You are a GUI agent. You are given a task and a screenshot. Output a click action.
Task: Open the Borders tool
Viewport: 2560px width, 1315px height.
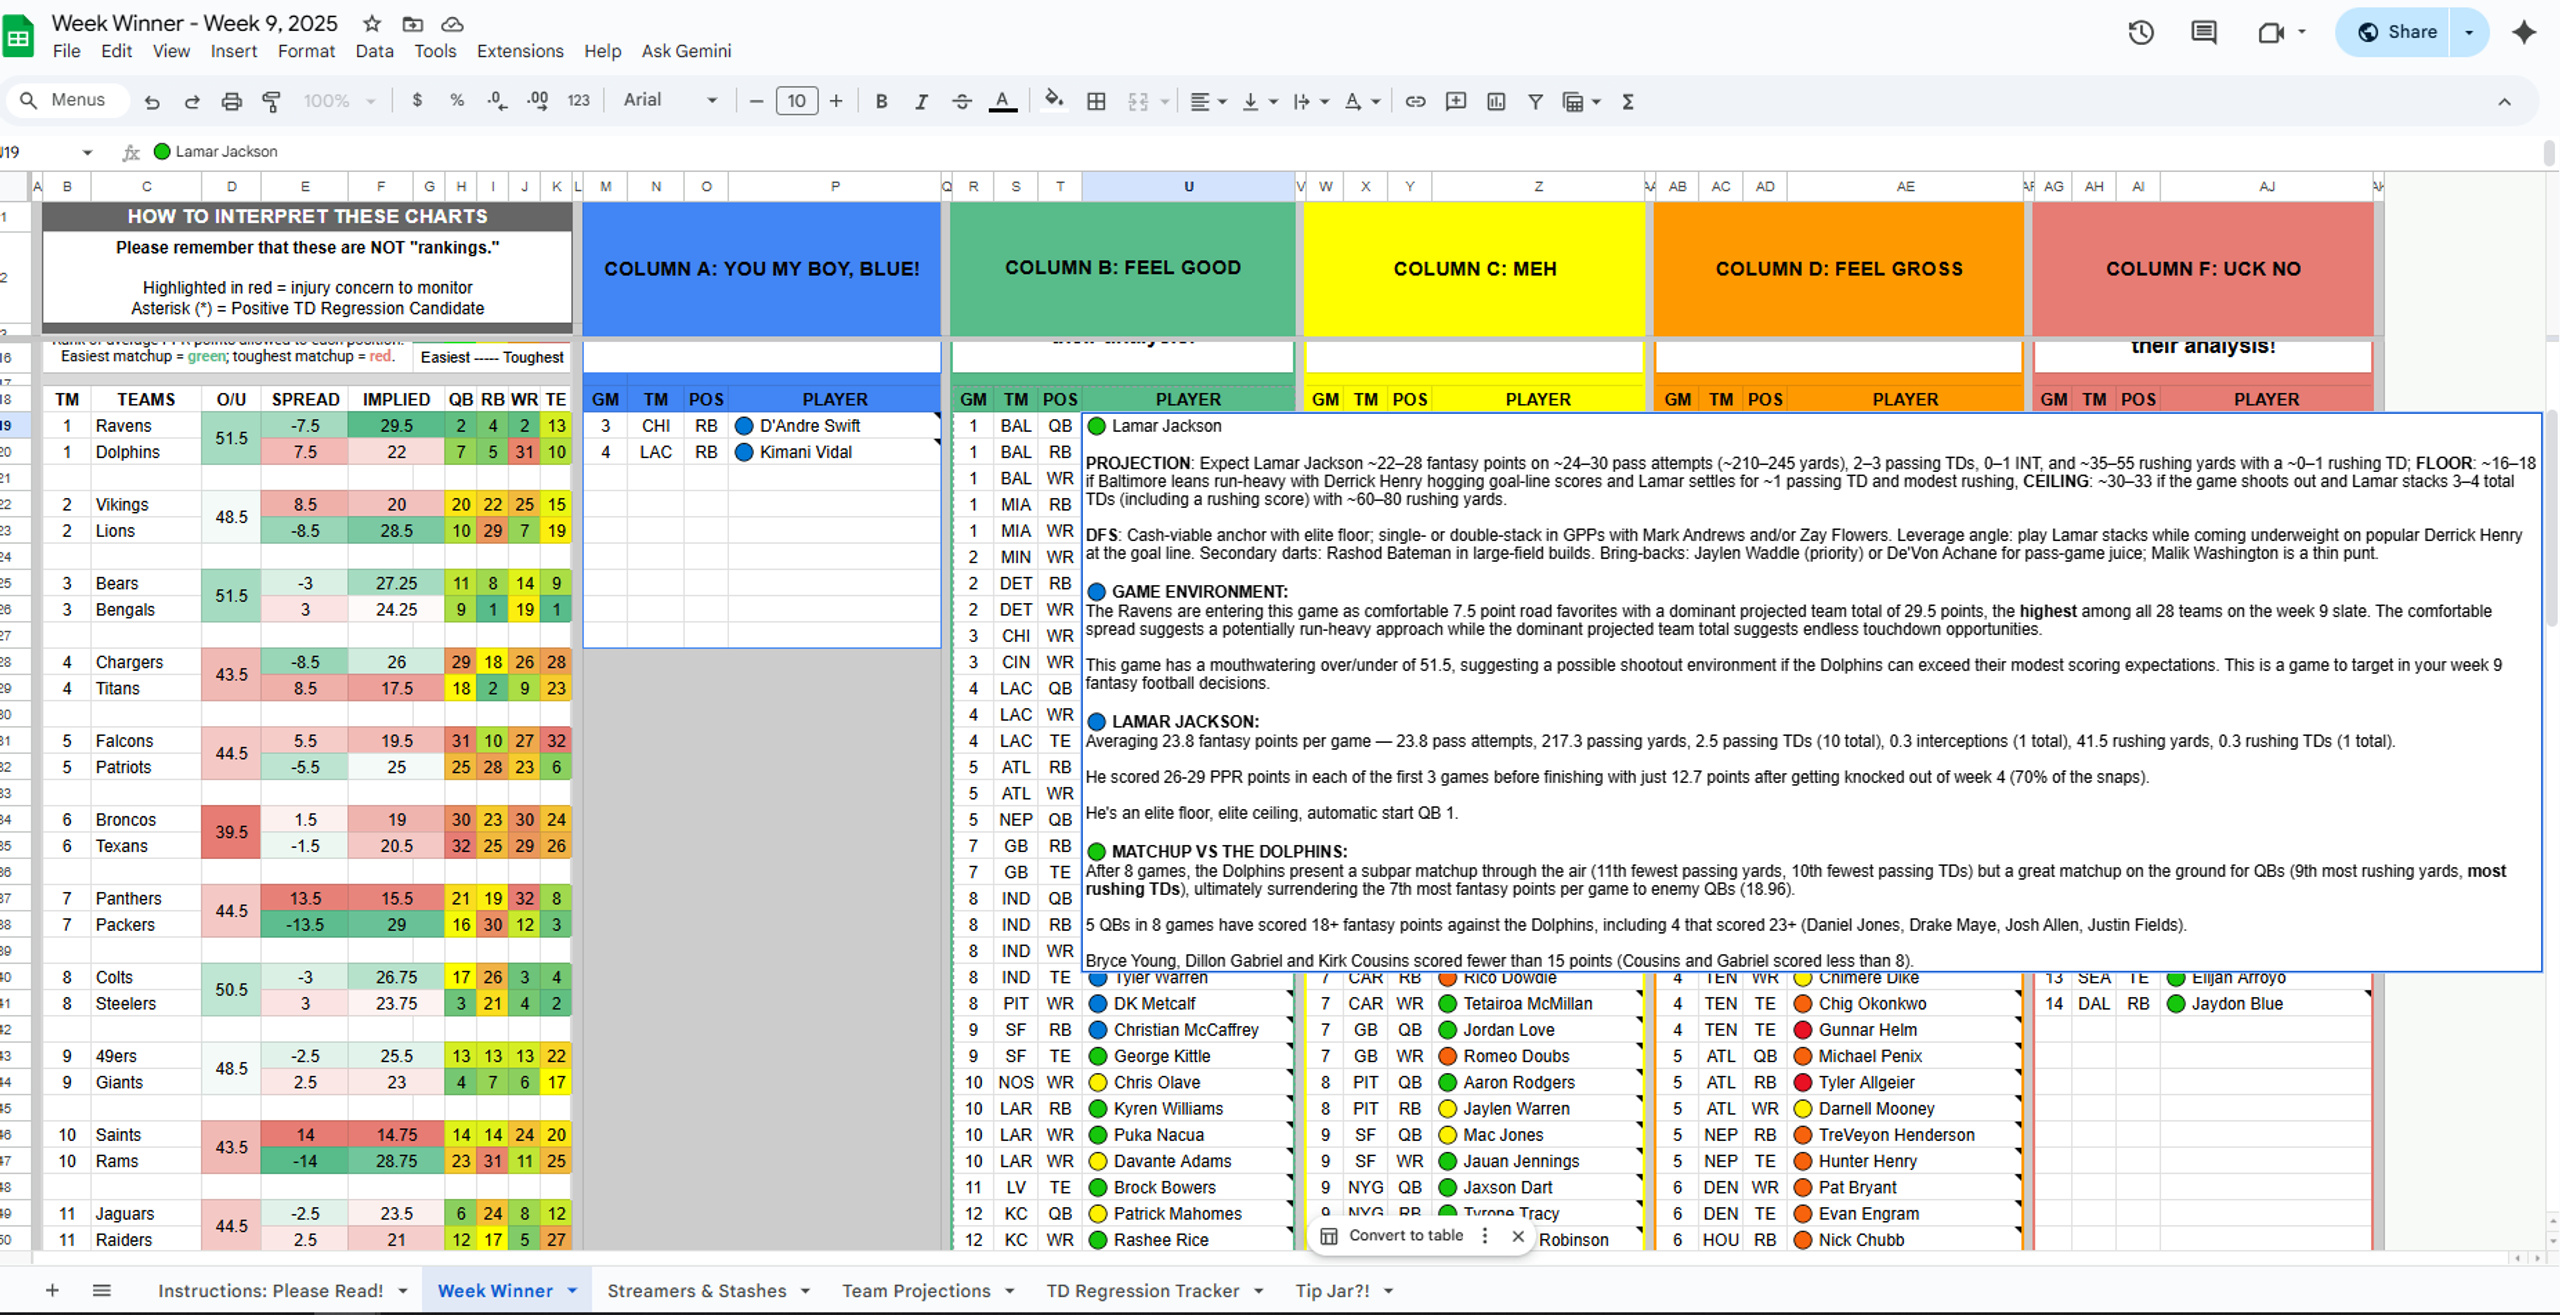tap(1096, 101)
